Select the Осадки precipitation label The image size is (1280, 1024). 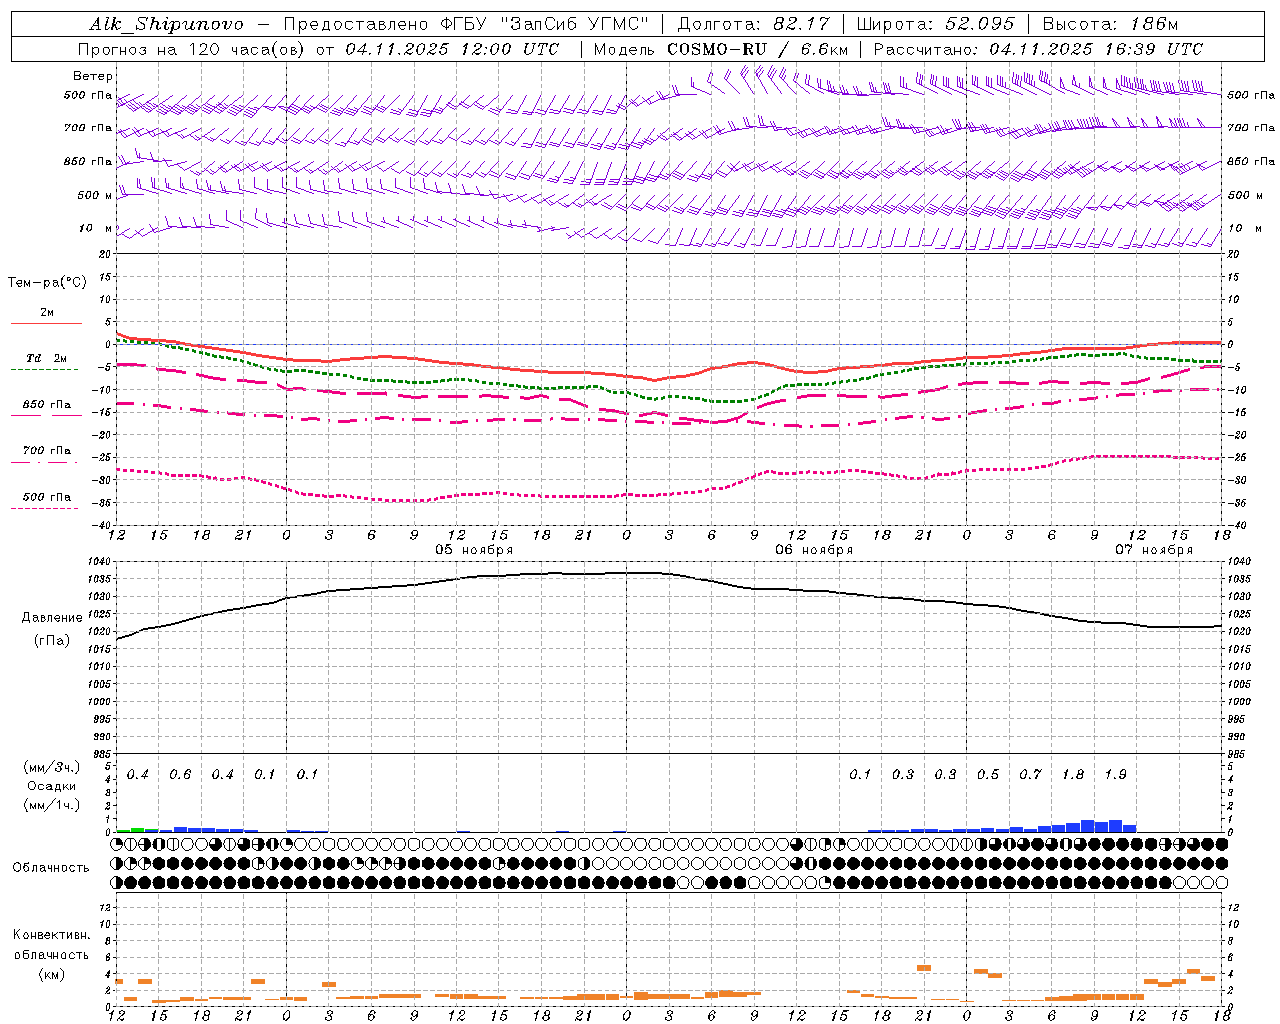point(51,786)
